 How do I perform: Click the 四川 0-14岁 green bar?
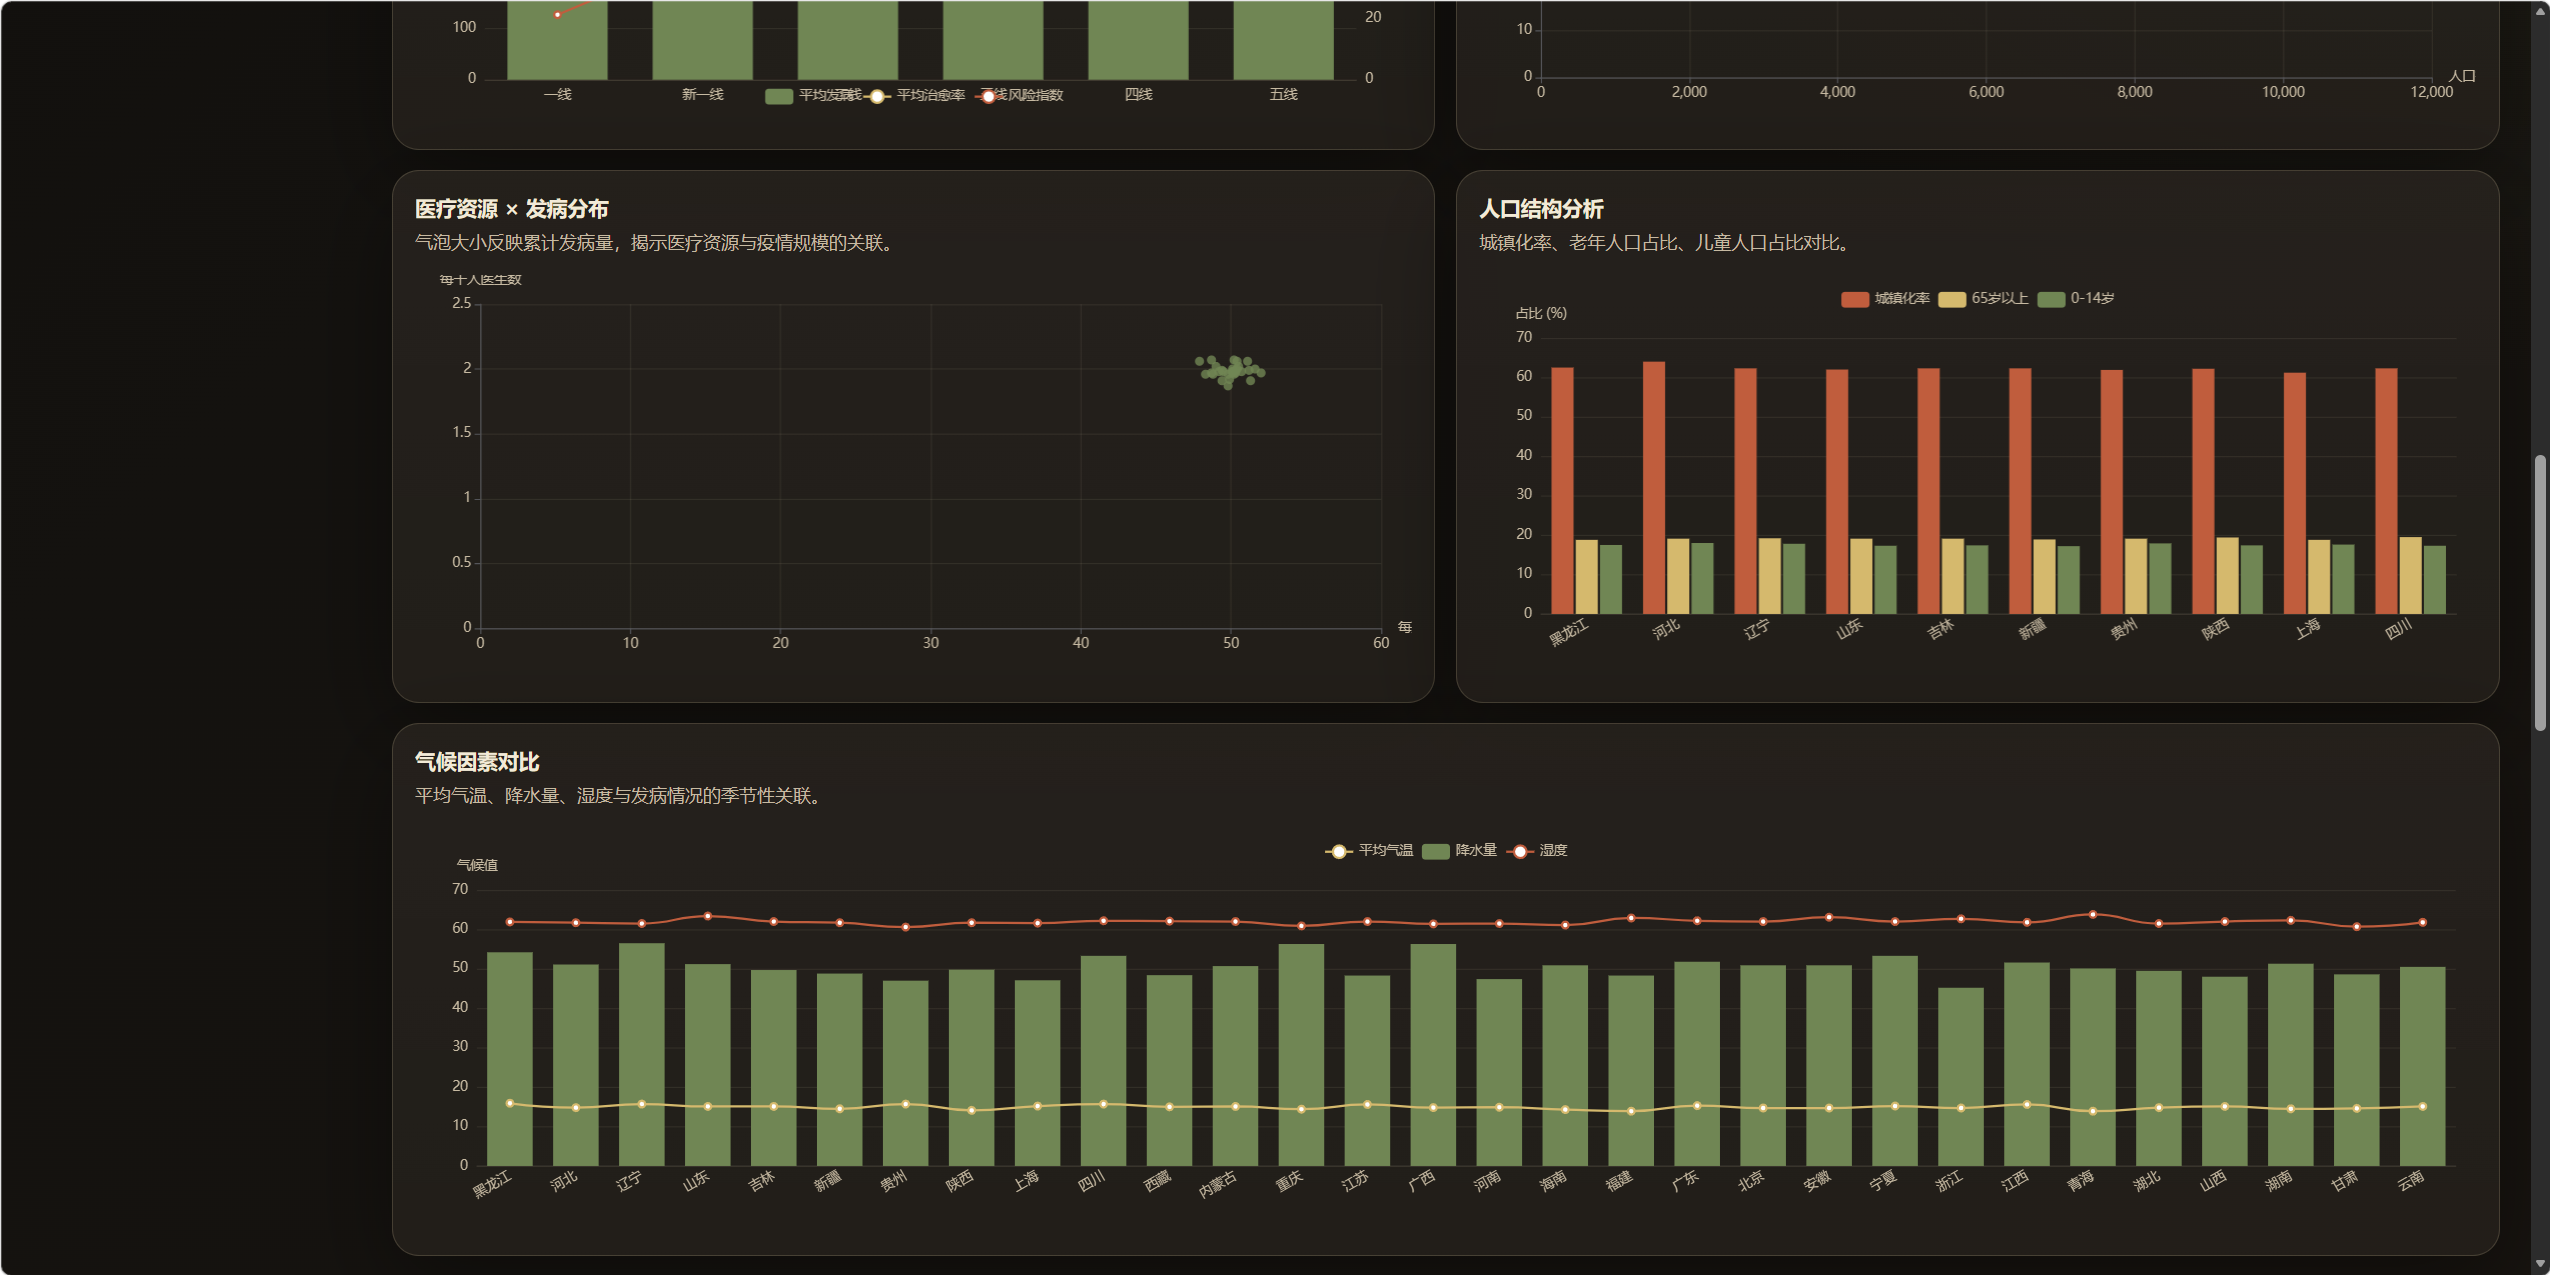2434,580
